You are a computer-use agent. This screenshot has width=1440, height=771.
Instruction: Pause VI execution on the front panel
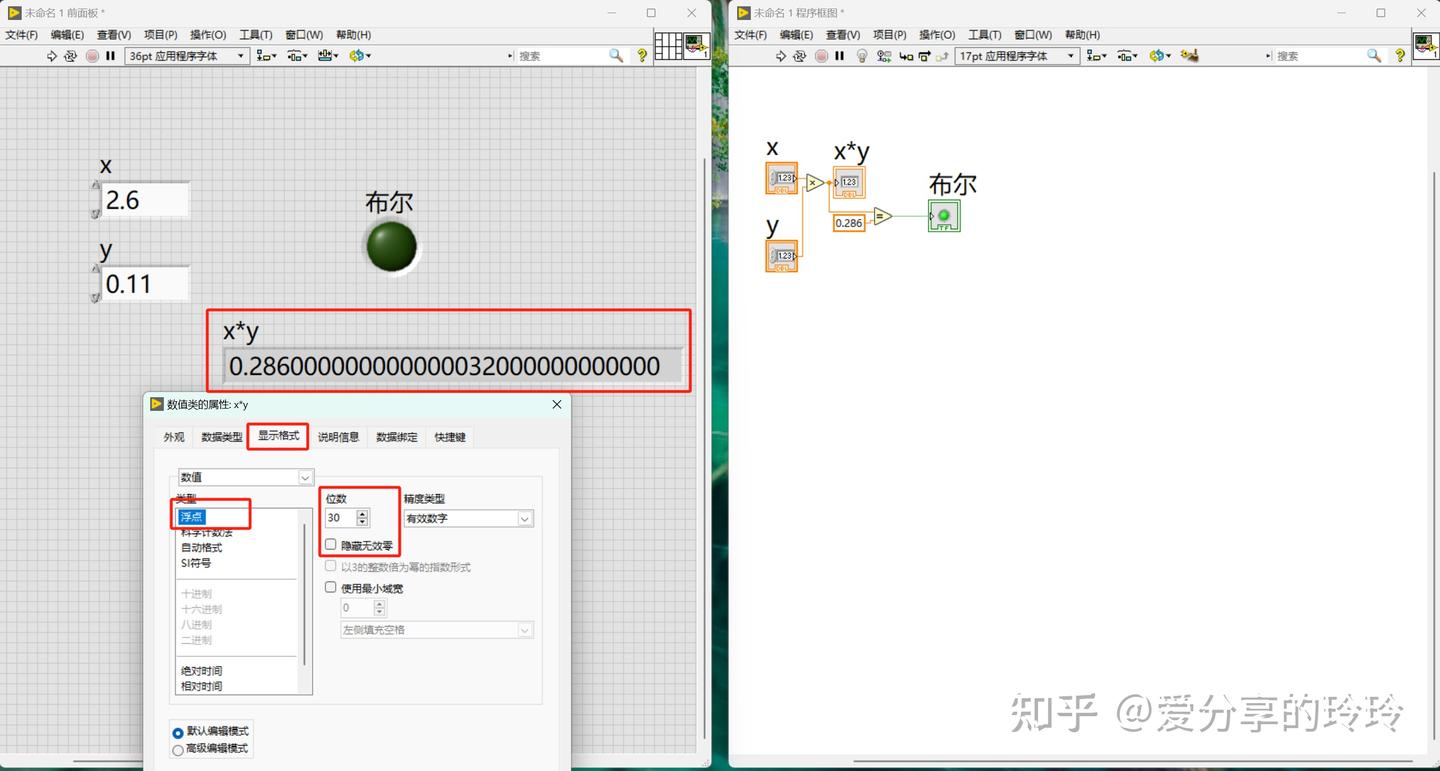click(x=110, y=55)
